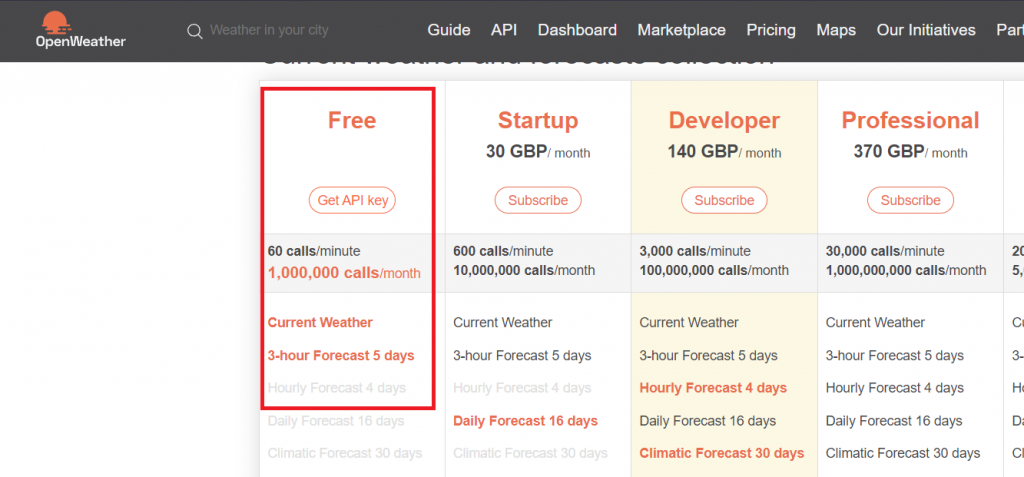Click Daily Forecast 16 days in Professional plan
Screen dimensions: 1024x477
pyautogui.click(x=894, y=421)
